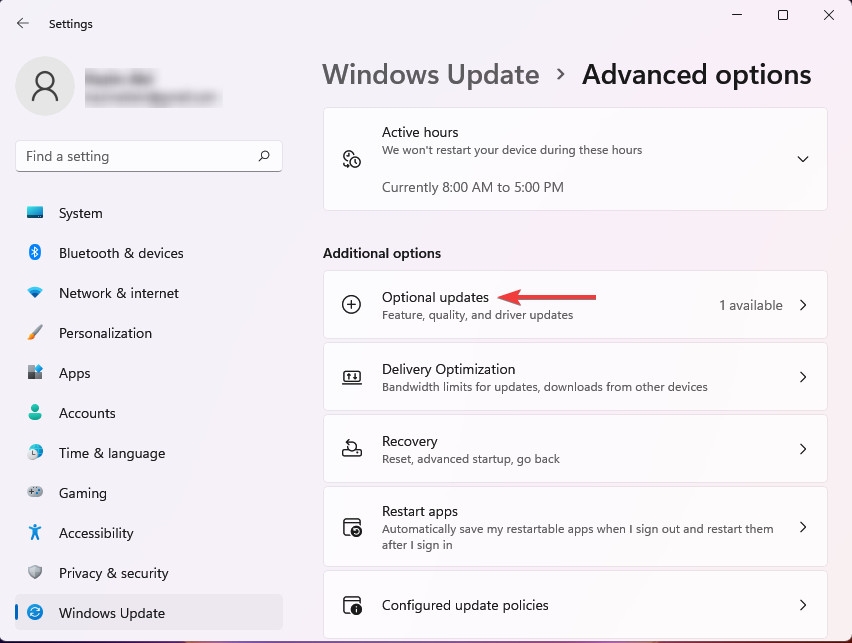Click the Optional updates plus icon
This screenshot has width=852, height=643.
click(x=351, y=305)
